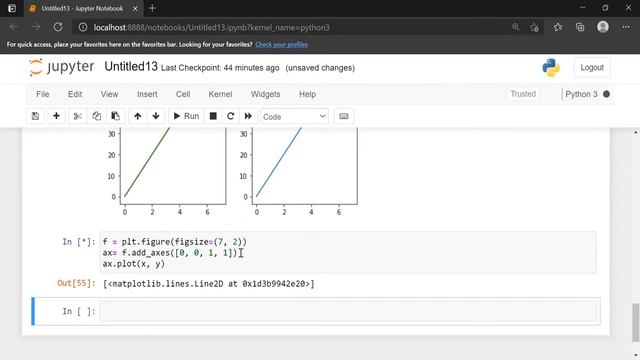This screenshot has width=640, height=360.
Task: Open the Kernel menu
Action: (x=220, y=94)
